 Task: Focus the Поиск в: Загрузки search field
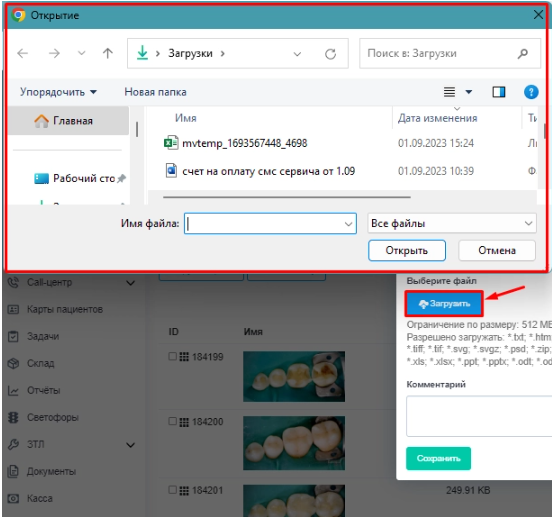tap(450, 53)
